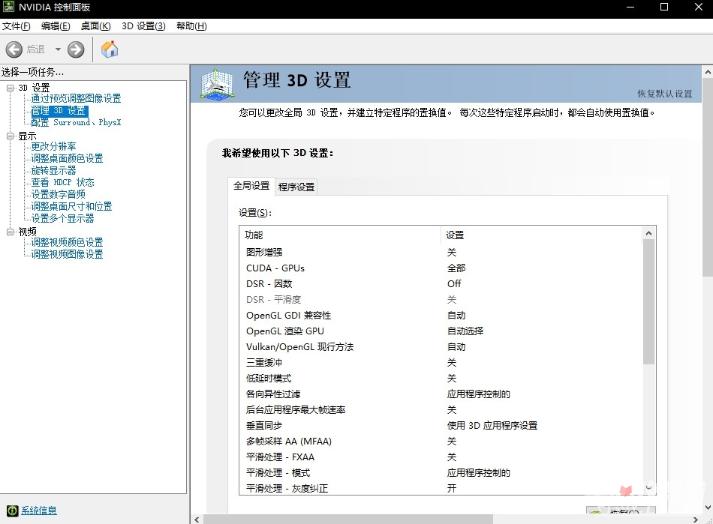Collapse the 显示 tree node
Image resolution: width=713 pixels, height=524 pixels.
click(9, 135)
